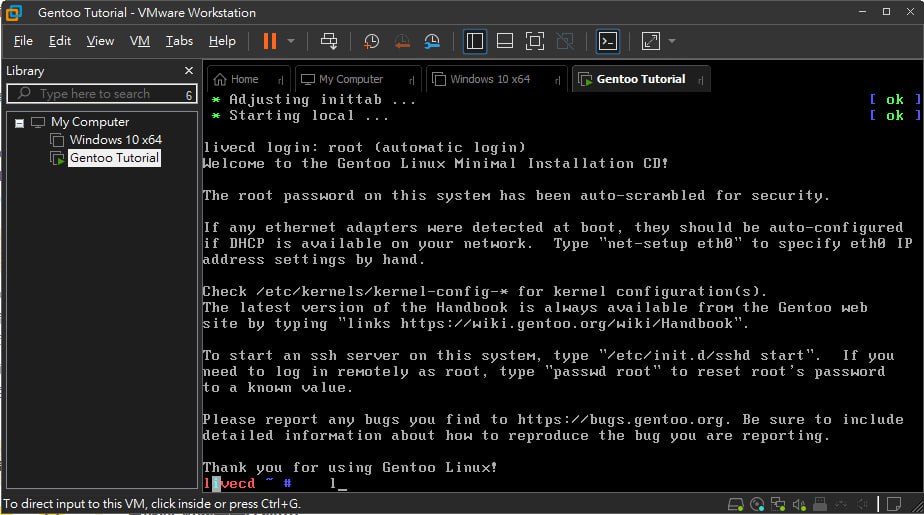Open the message log note icon
The height and width of the screenshot is (515, 924).
[x=894, y=504]
